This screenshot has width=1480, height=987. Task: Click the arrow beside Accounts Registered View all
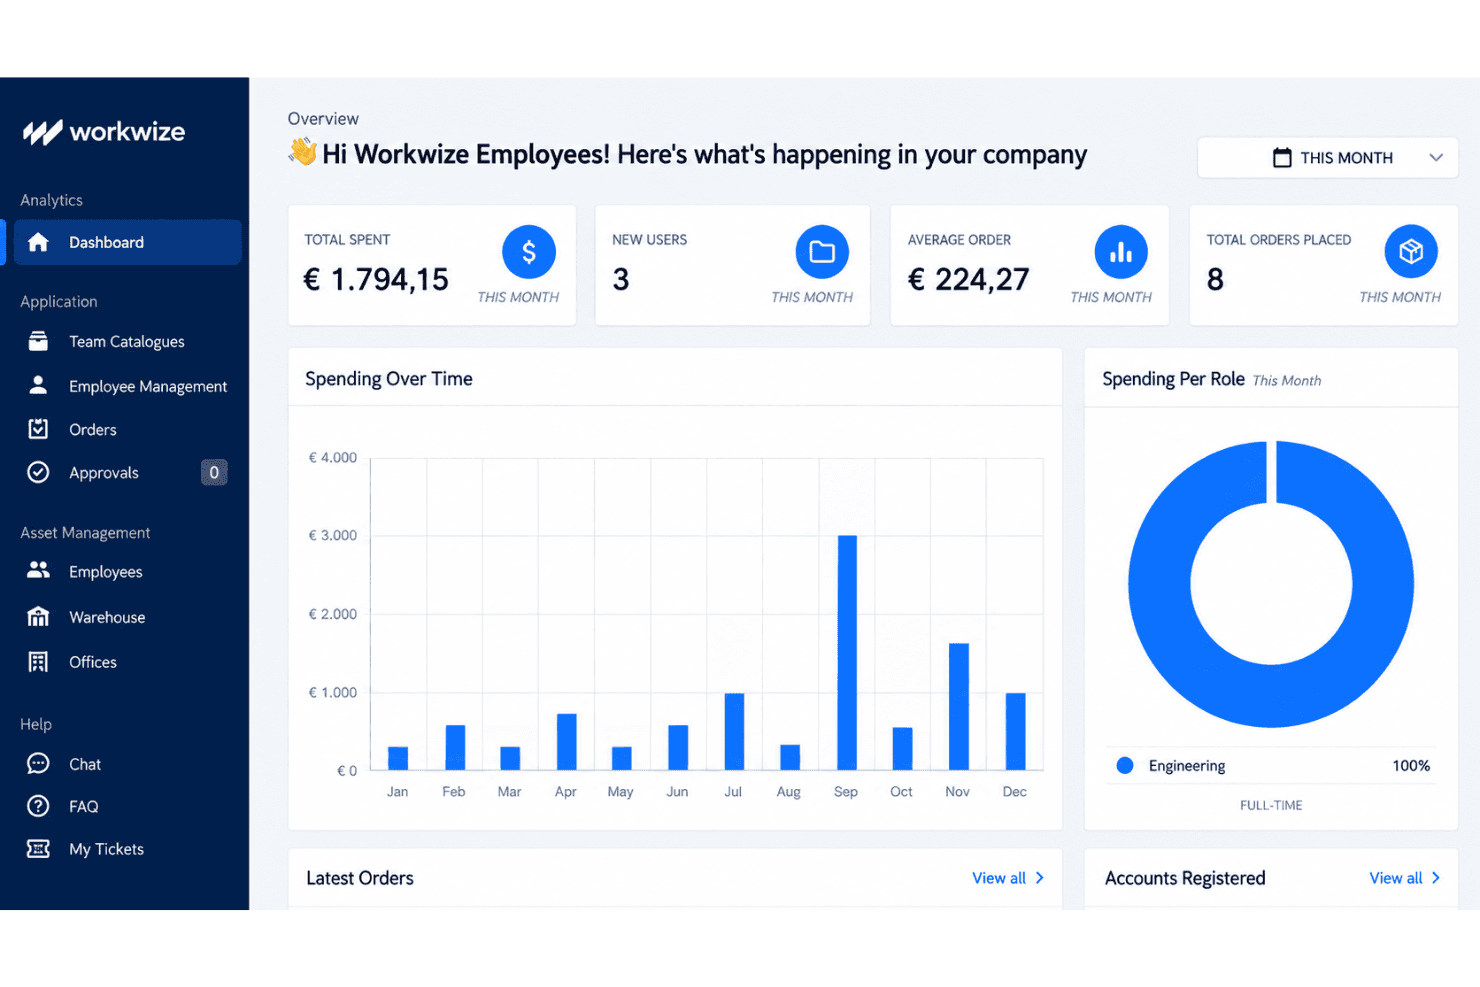[x=1436, y=878]
